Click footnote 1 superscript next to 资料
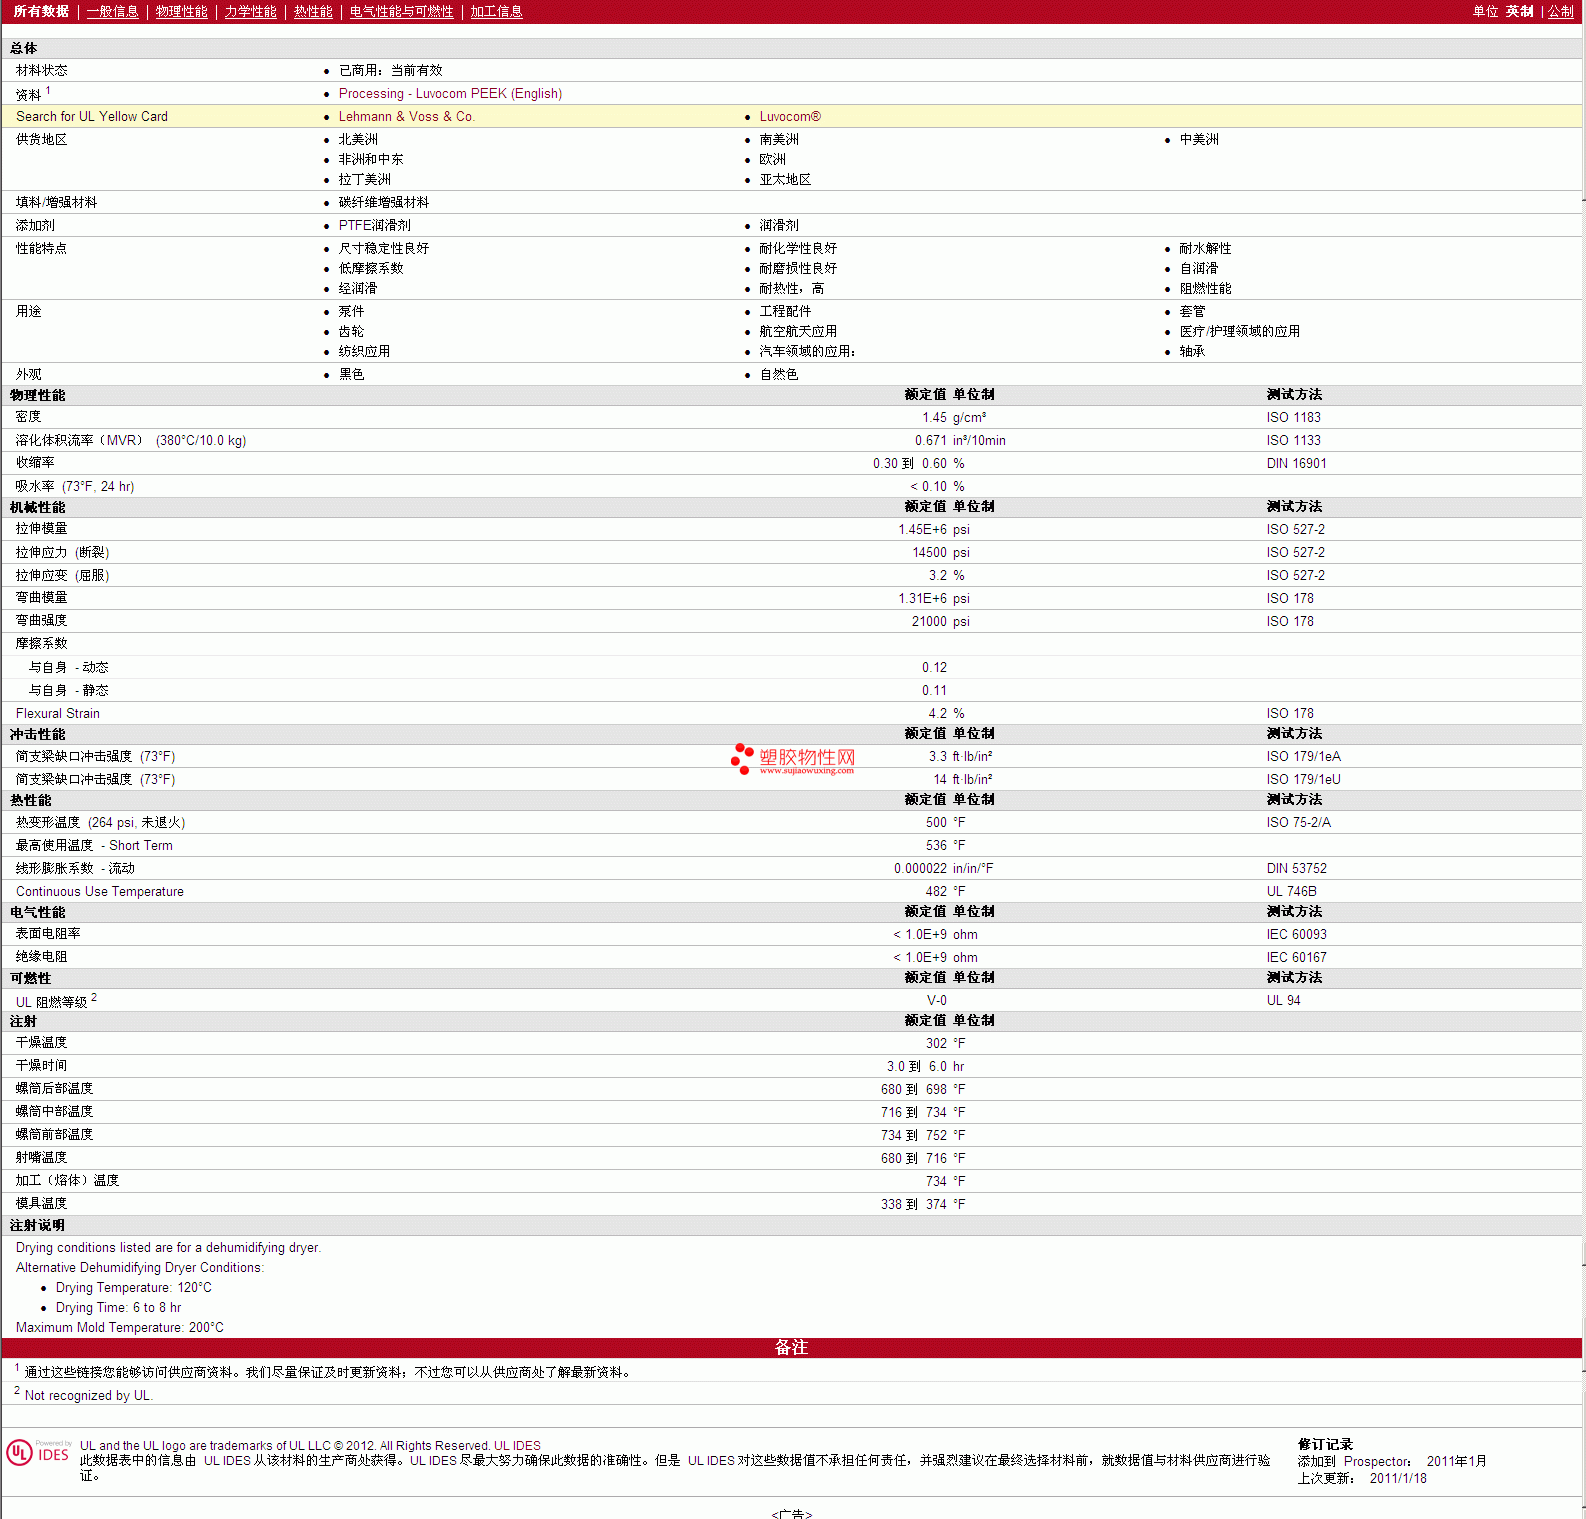The height and width of the screenshot is (1519, 1586). (48, 90)
